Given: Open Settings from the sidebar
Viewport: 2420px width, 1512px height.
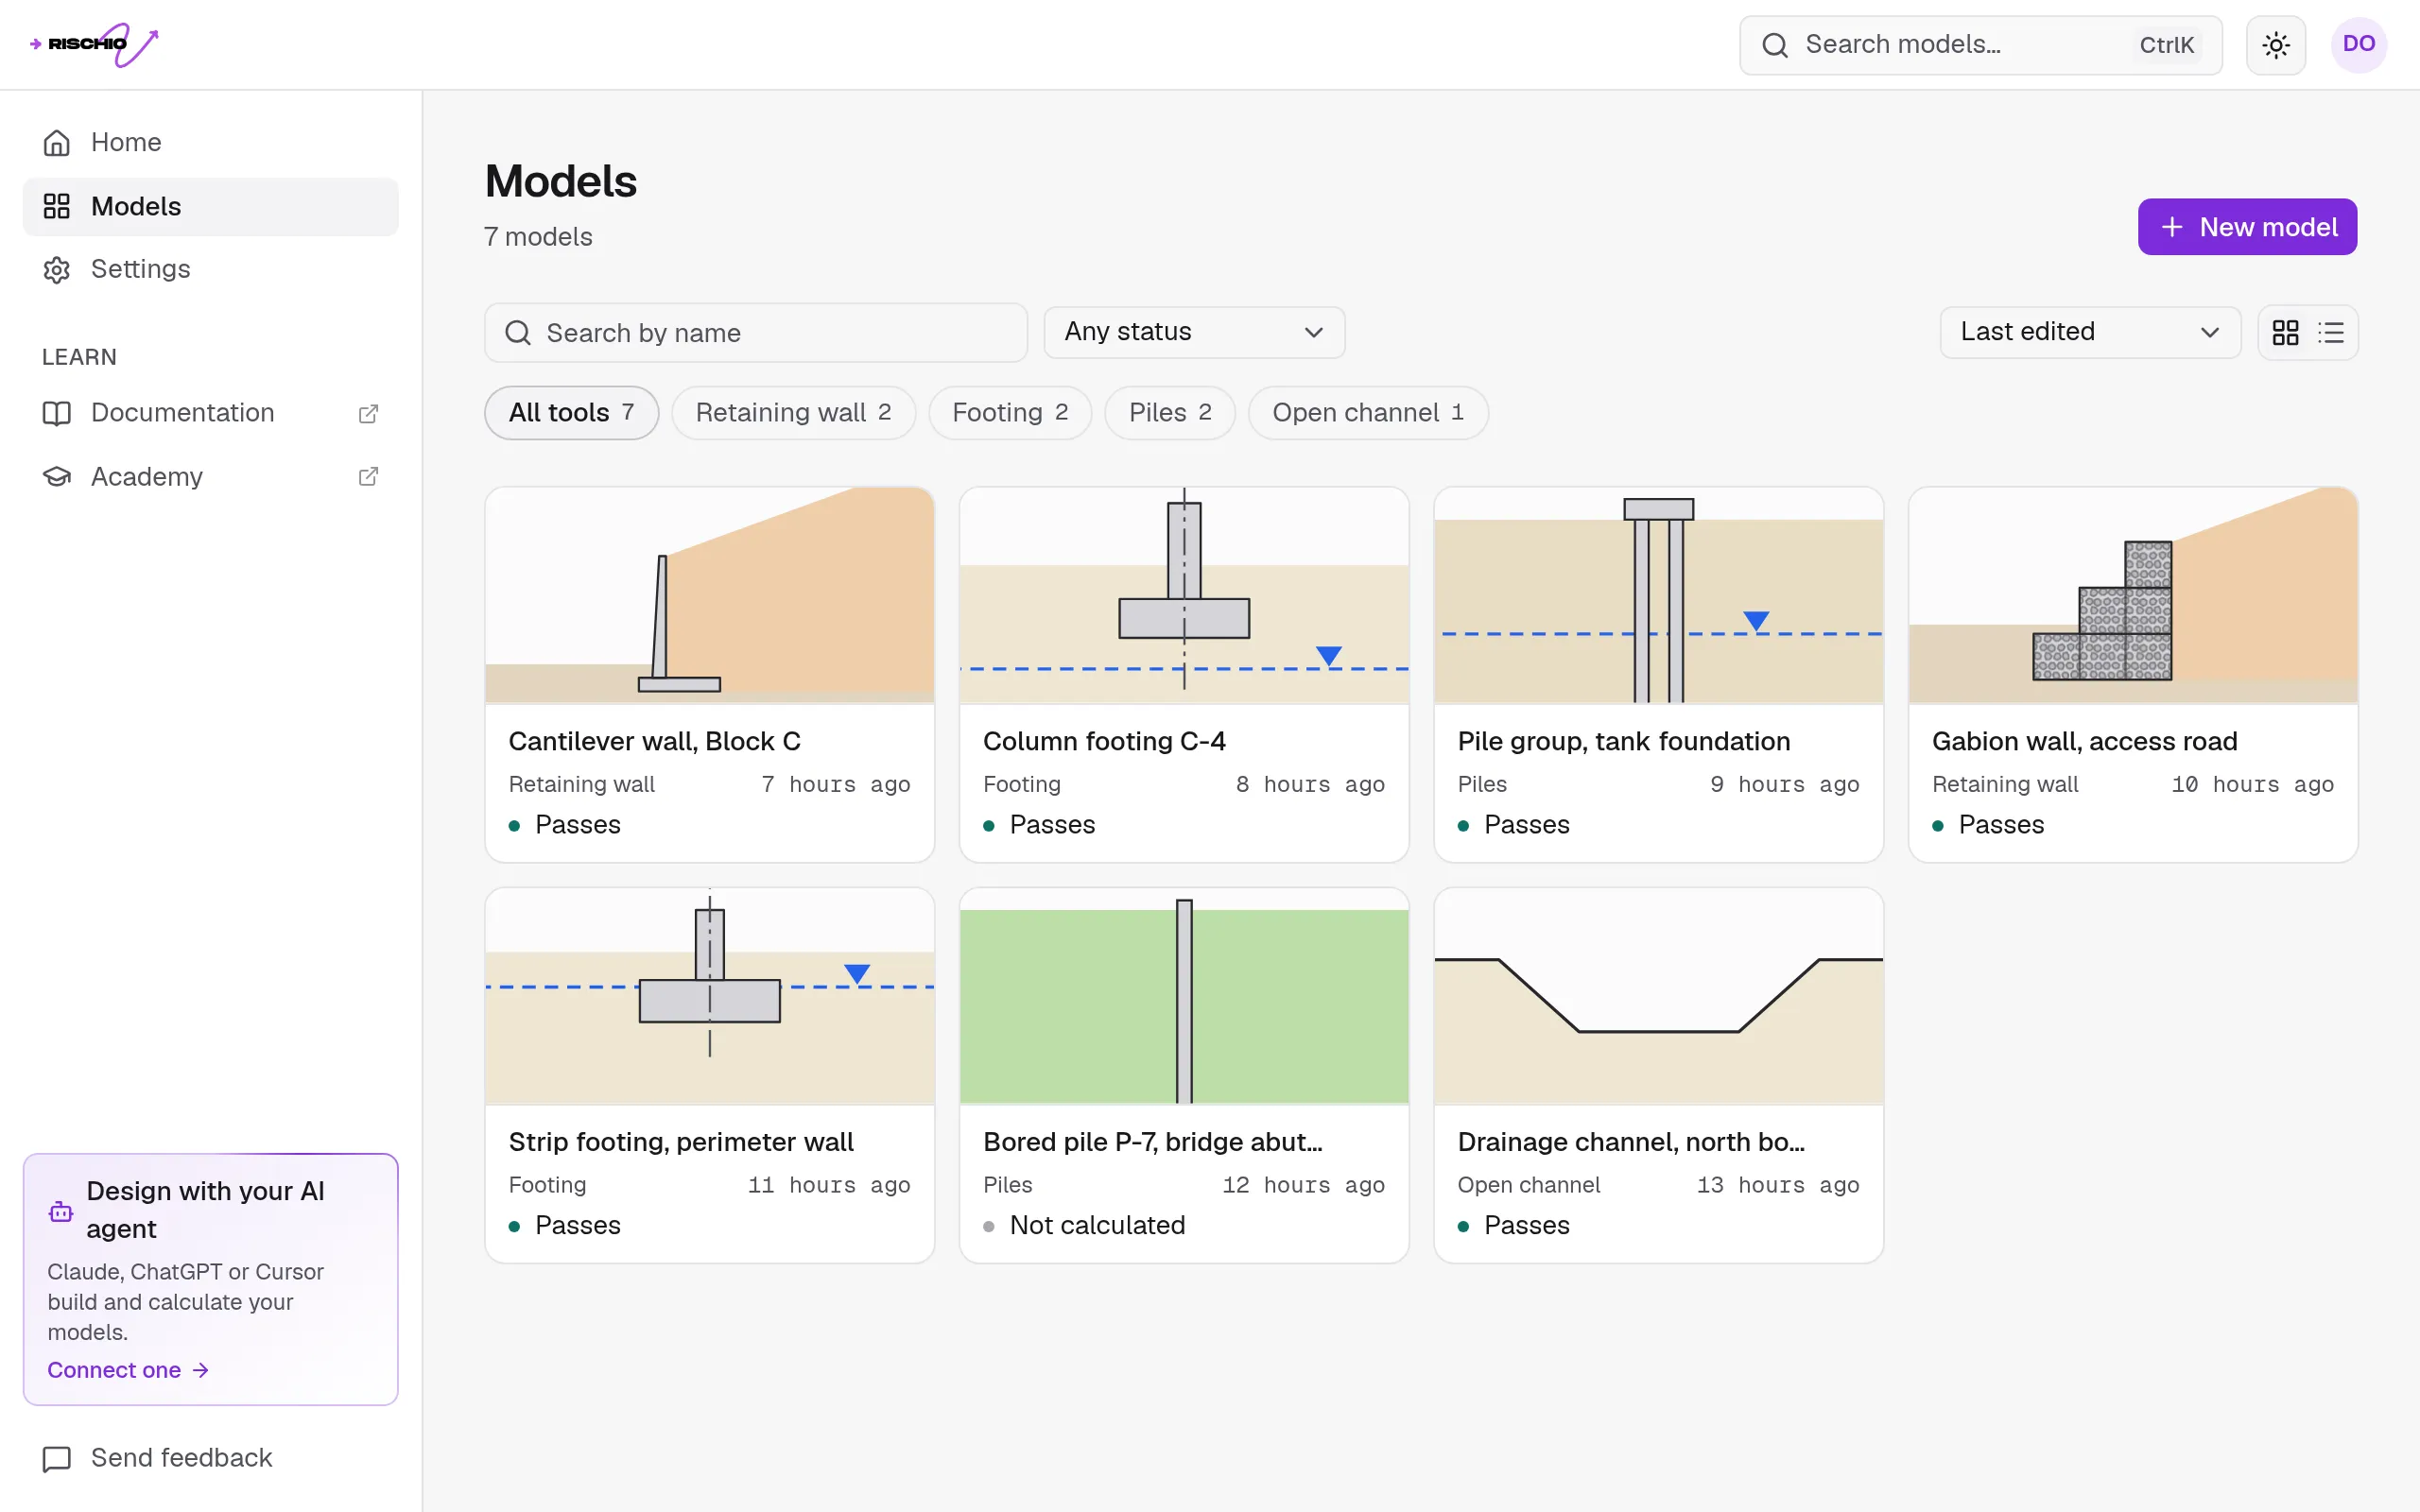Looking at the screenshot, I should [x=210, y=269].
